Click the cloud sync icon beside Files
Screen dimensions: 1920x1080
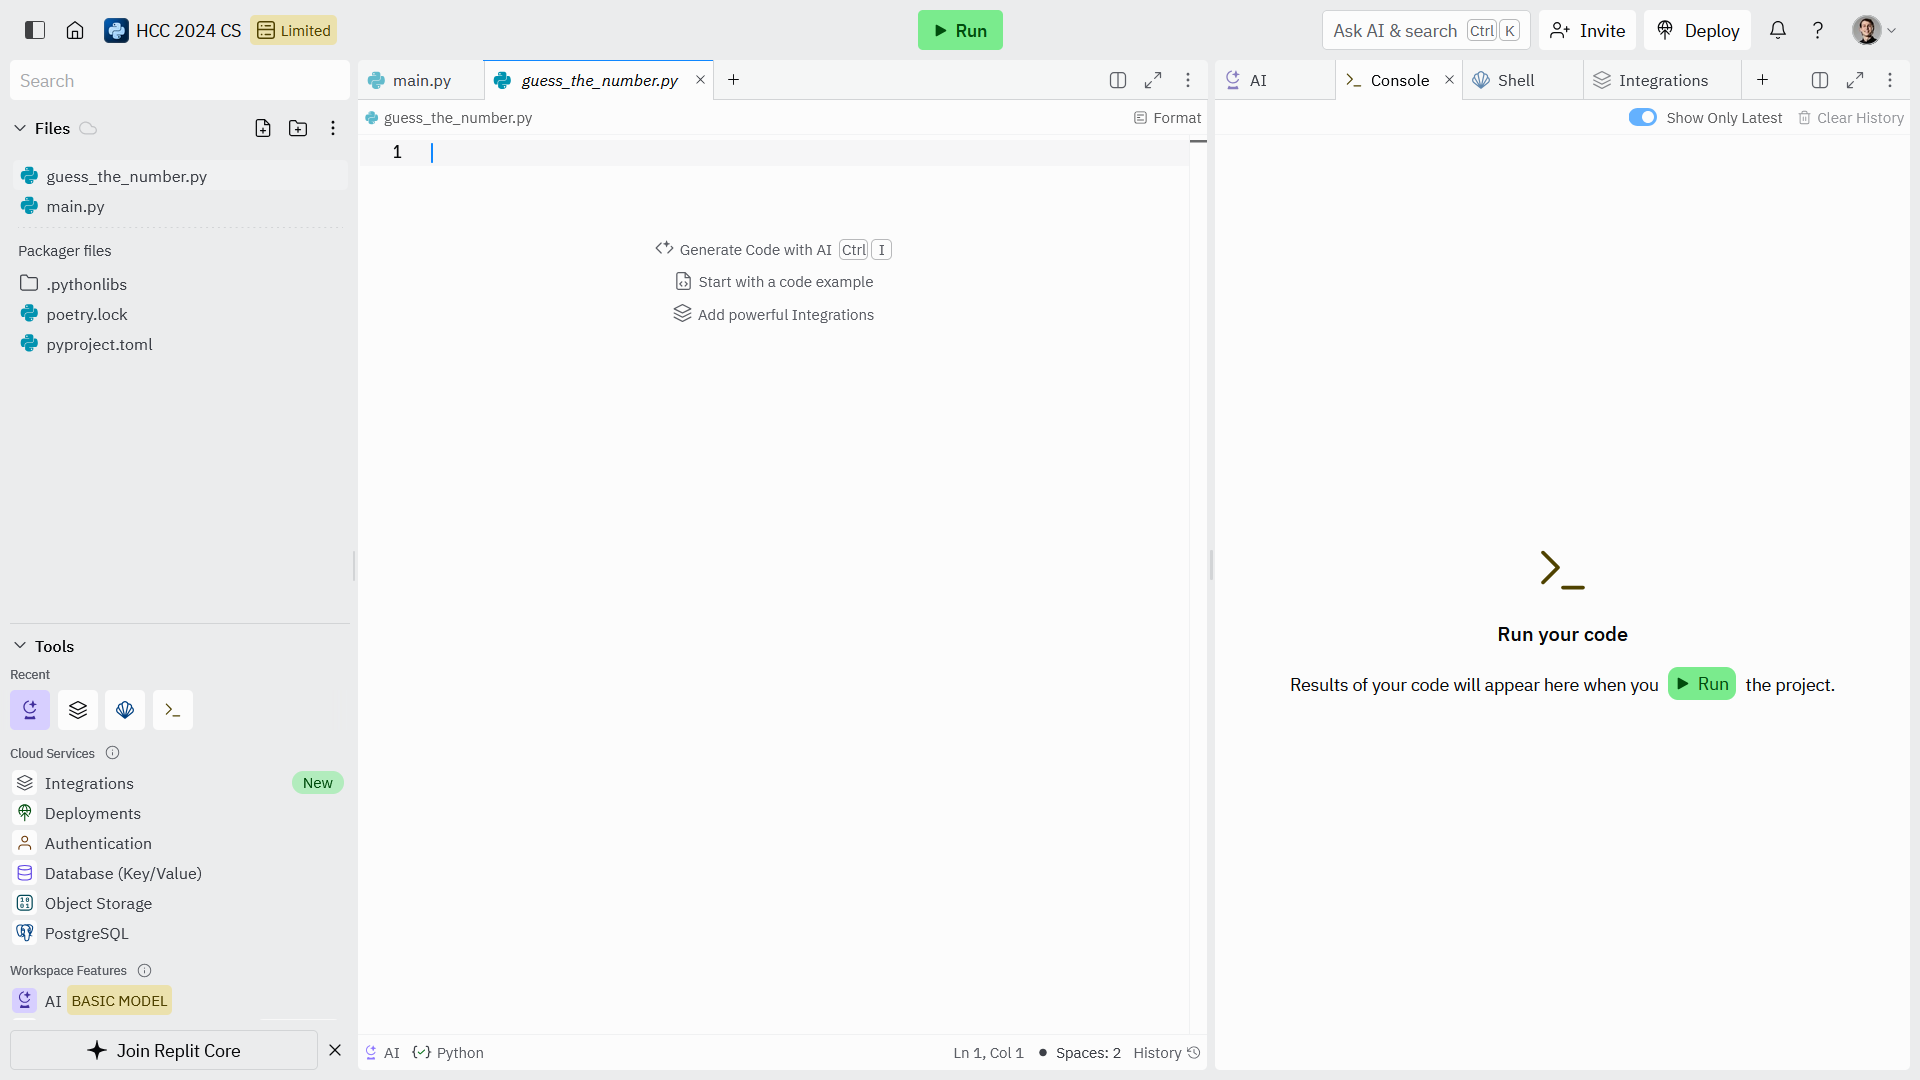point(88,128)
